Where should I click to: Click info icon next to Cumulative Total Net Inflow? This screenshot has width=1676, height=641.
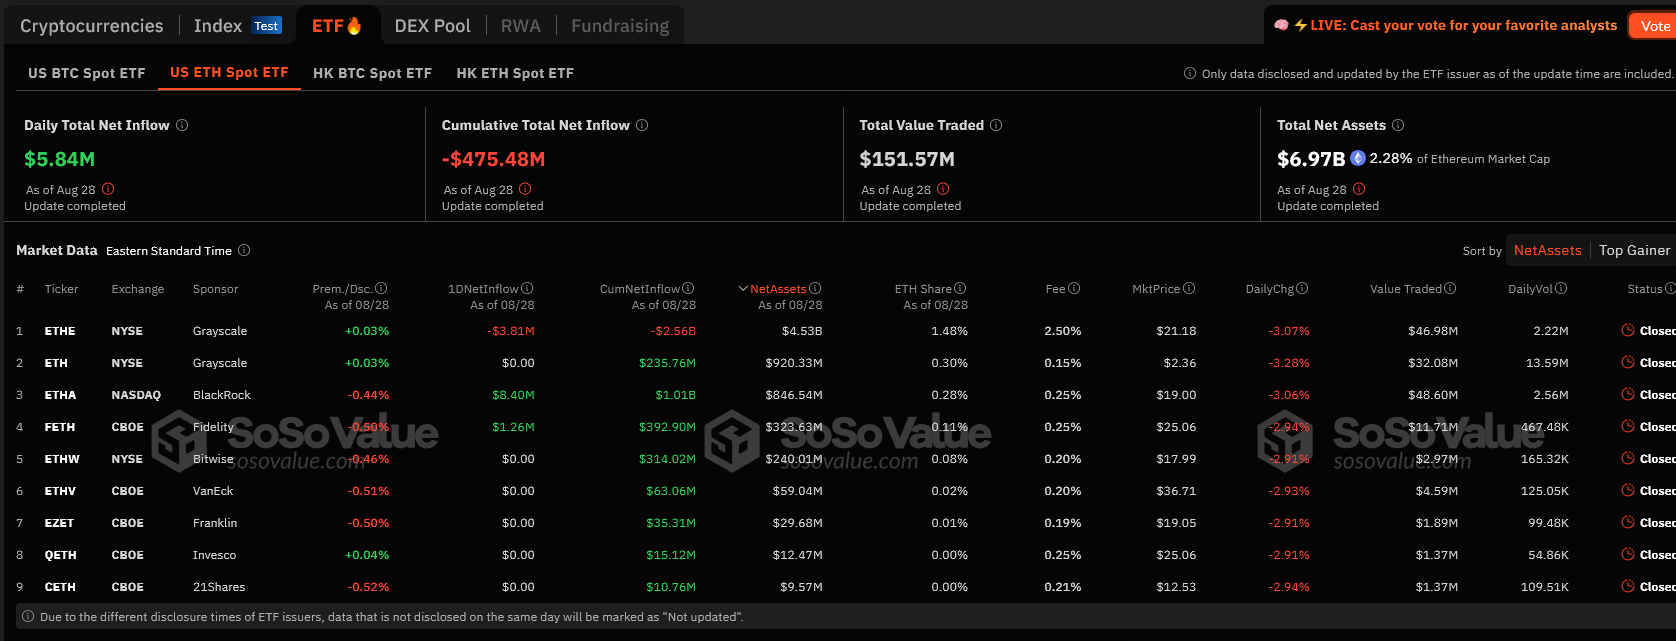coord(642,125)
